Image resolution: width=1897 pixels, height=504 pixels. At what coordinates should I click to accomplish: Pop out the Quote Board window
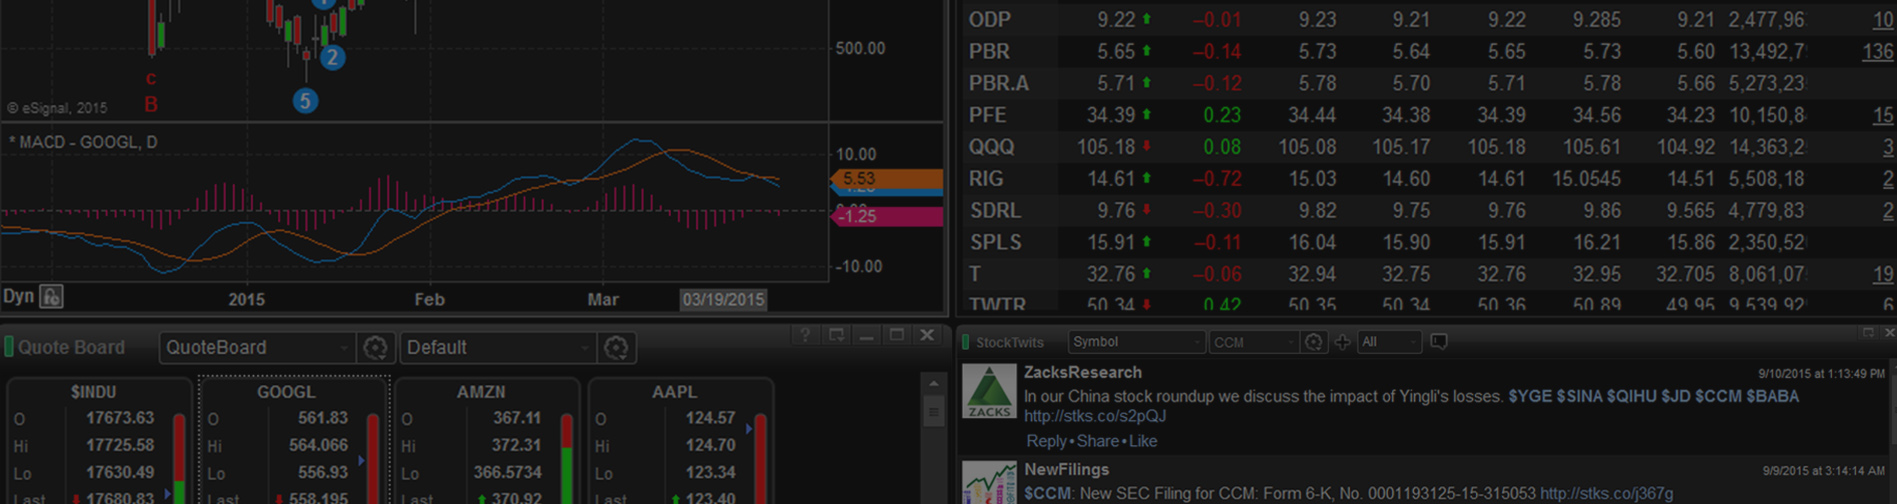tap(836, 335)
